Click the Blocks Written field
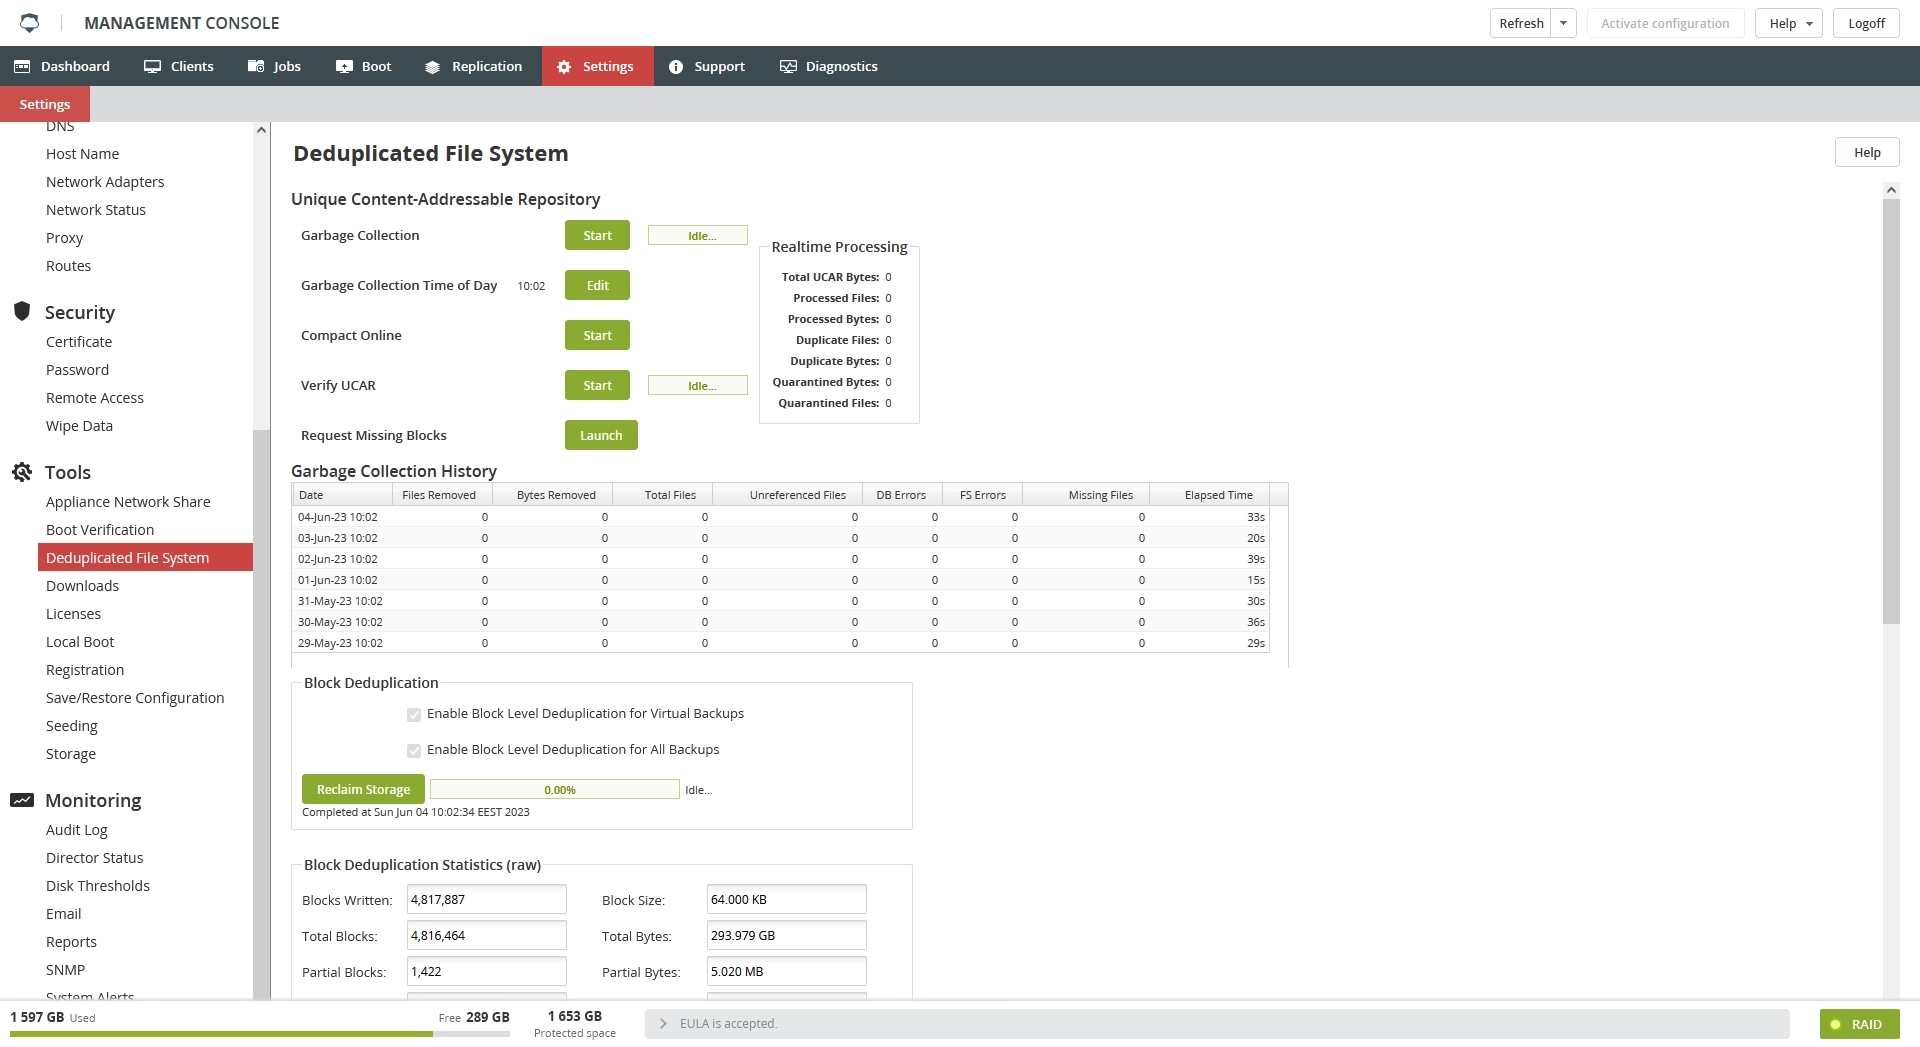The height and width of the screenshot is (1047, 1920). 486,899
